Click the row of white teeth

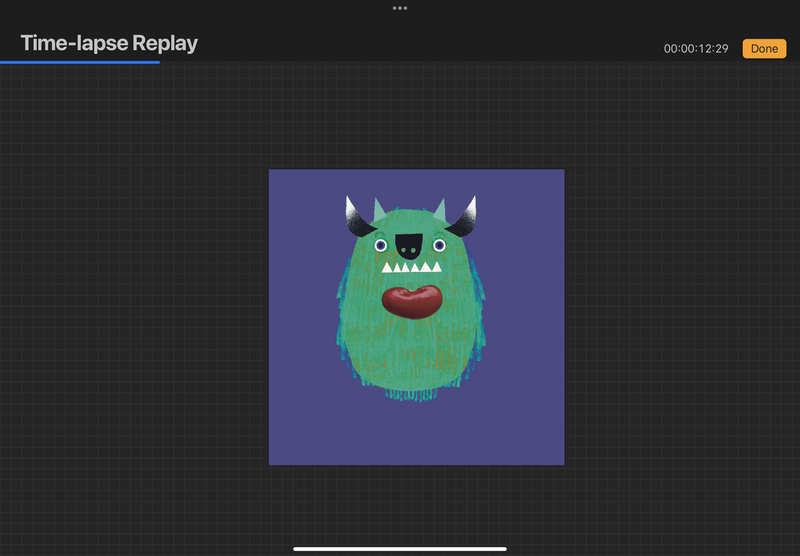410,267
